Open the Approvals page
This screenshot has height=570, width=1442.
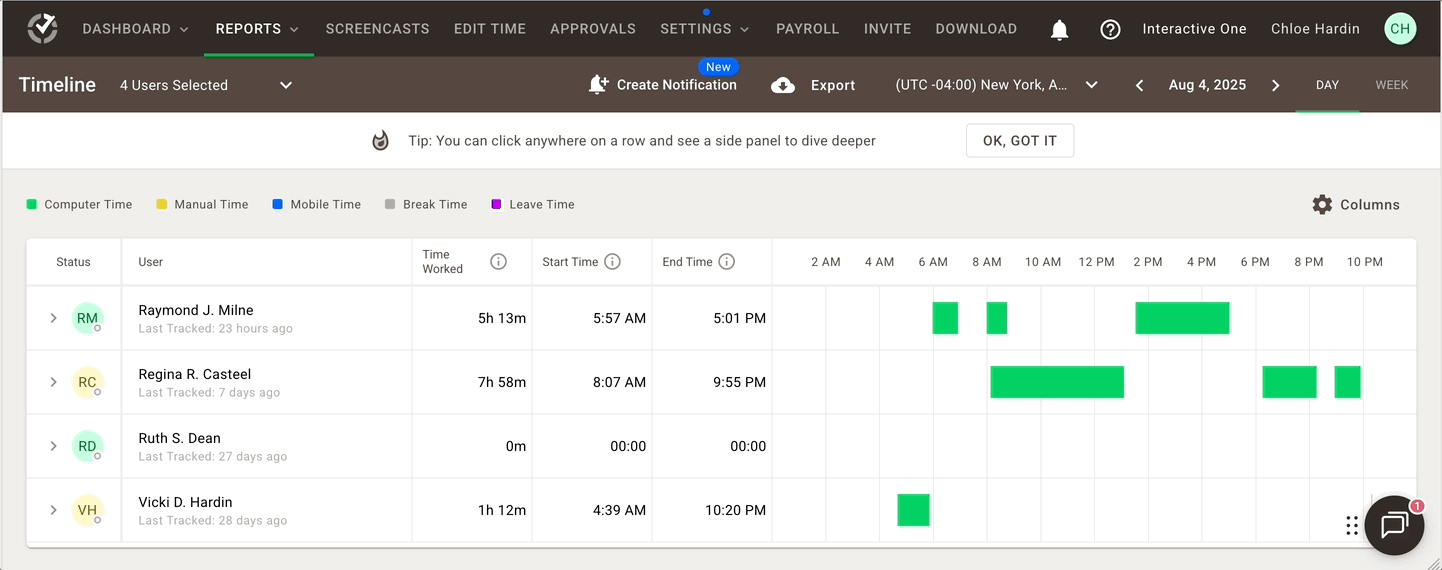coord(593,29)
